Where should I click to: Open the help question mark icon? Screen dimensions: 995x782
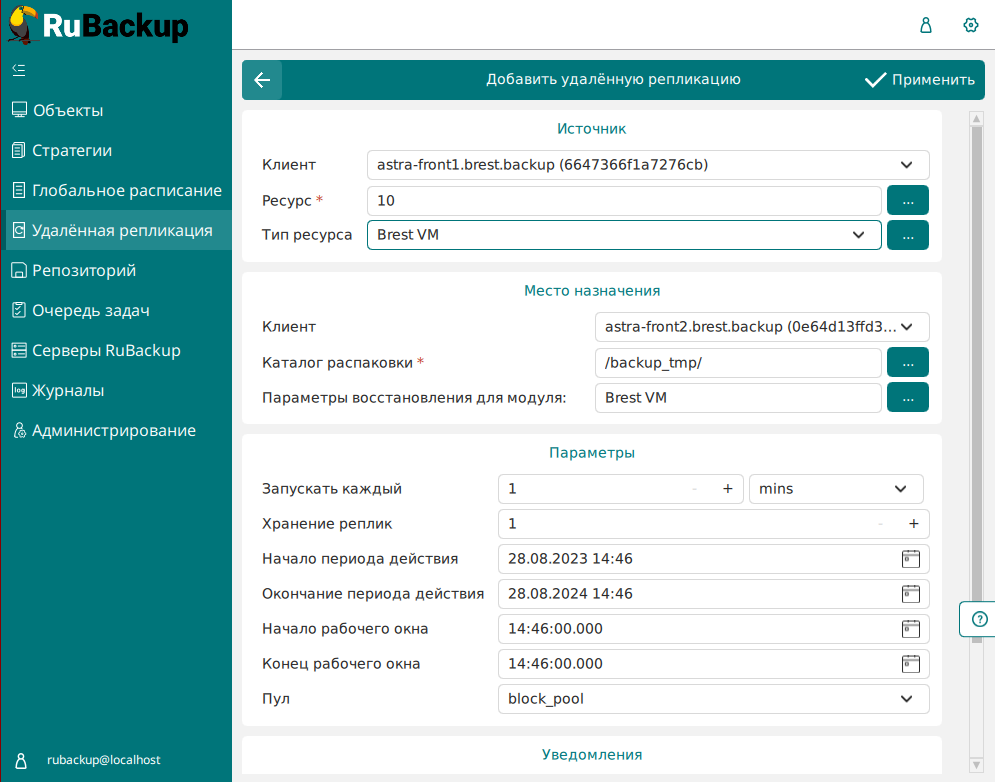tap(979, 619)
